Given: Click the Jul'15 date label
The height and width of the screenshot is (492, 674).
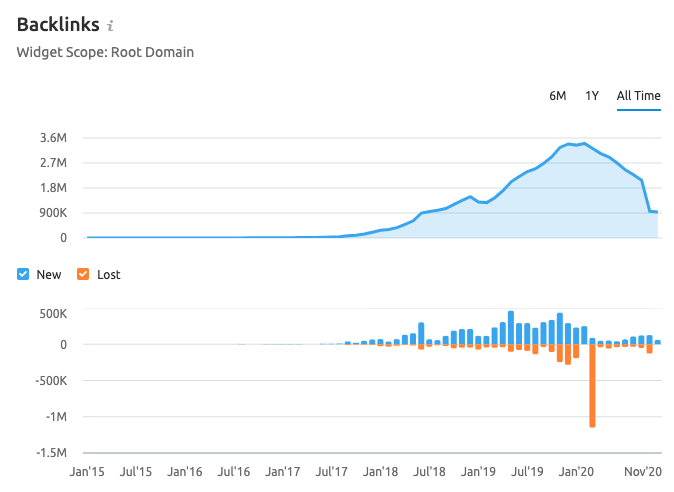Looking at the screenshot, I should 136,472.
